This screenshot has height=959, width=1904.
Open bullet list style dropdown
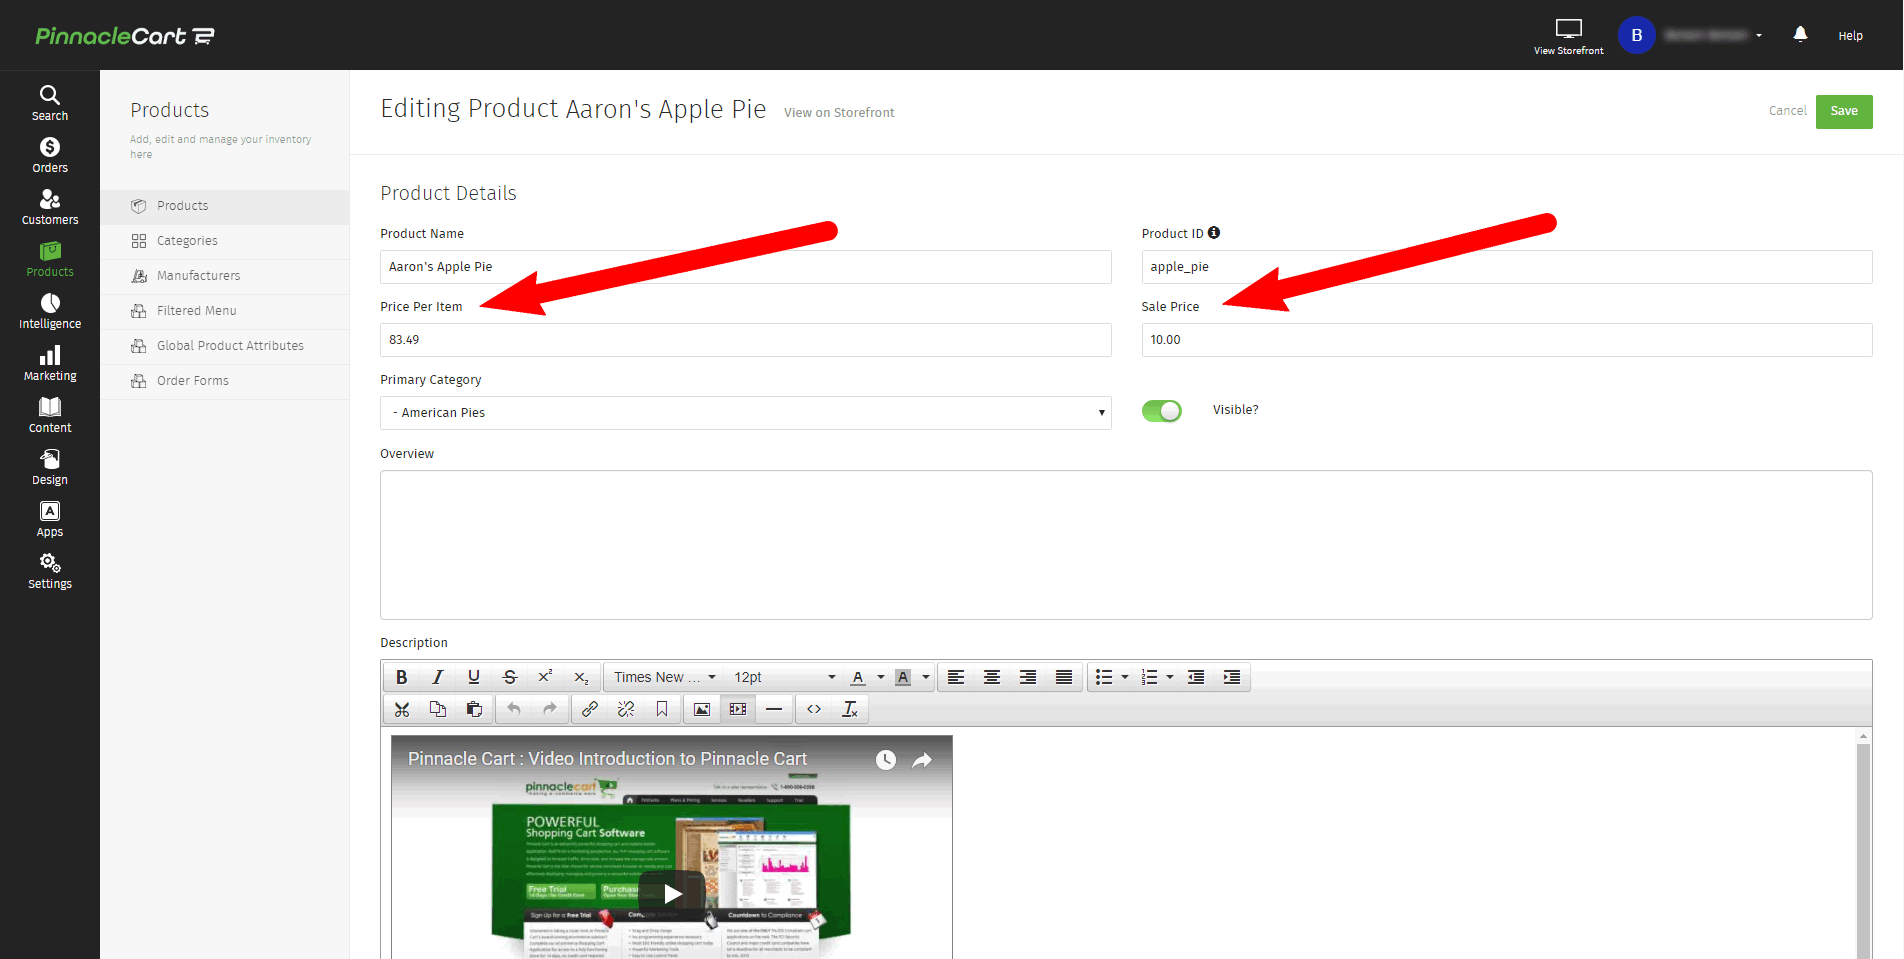coord(1125,677)
